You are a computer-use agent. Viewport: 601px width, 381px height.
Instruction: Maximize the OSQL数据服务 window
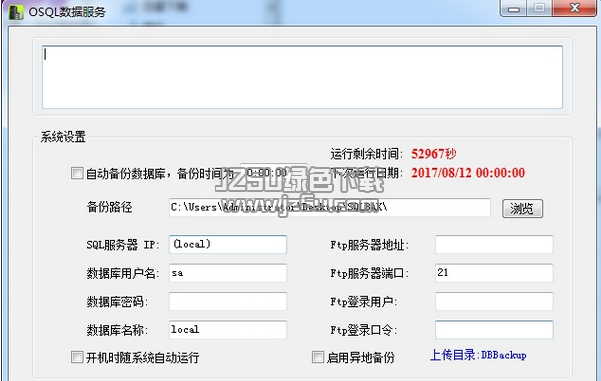[539, 8]
